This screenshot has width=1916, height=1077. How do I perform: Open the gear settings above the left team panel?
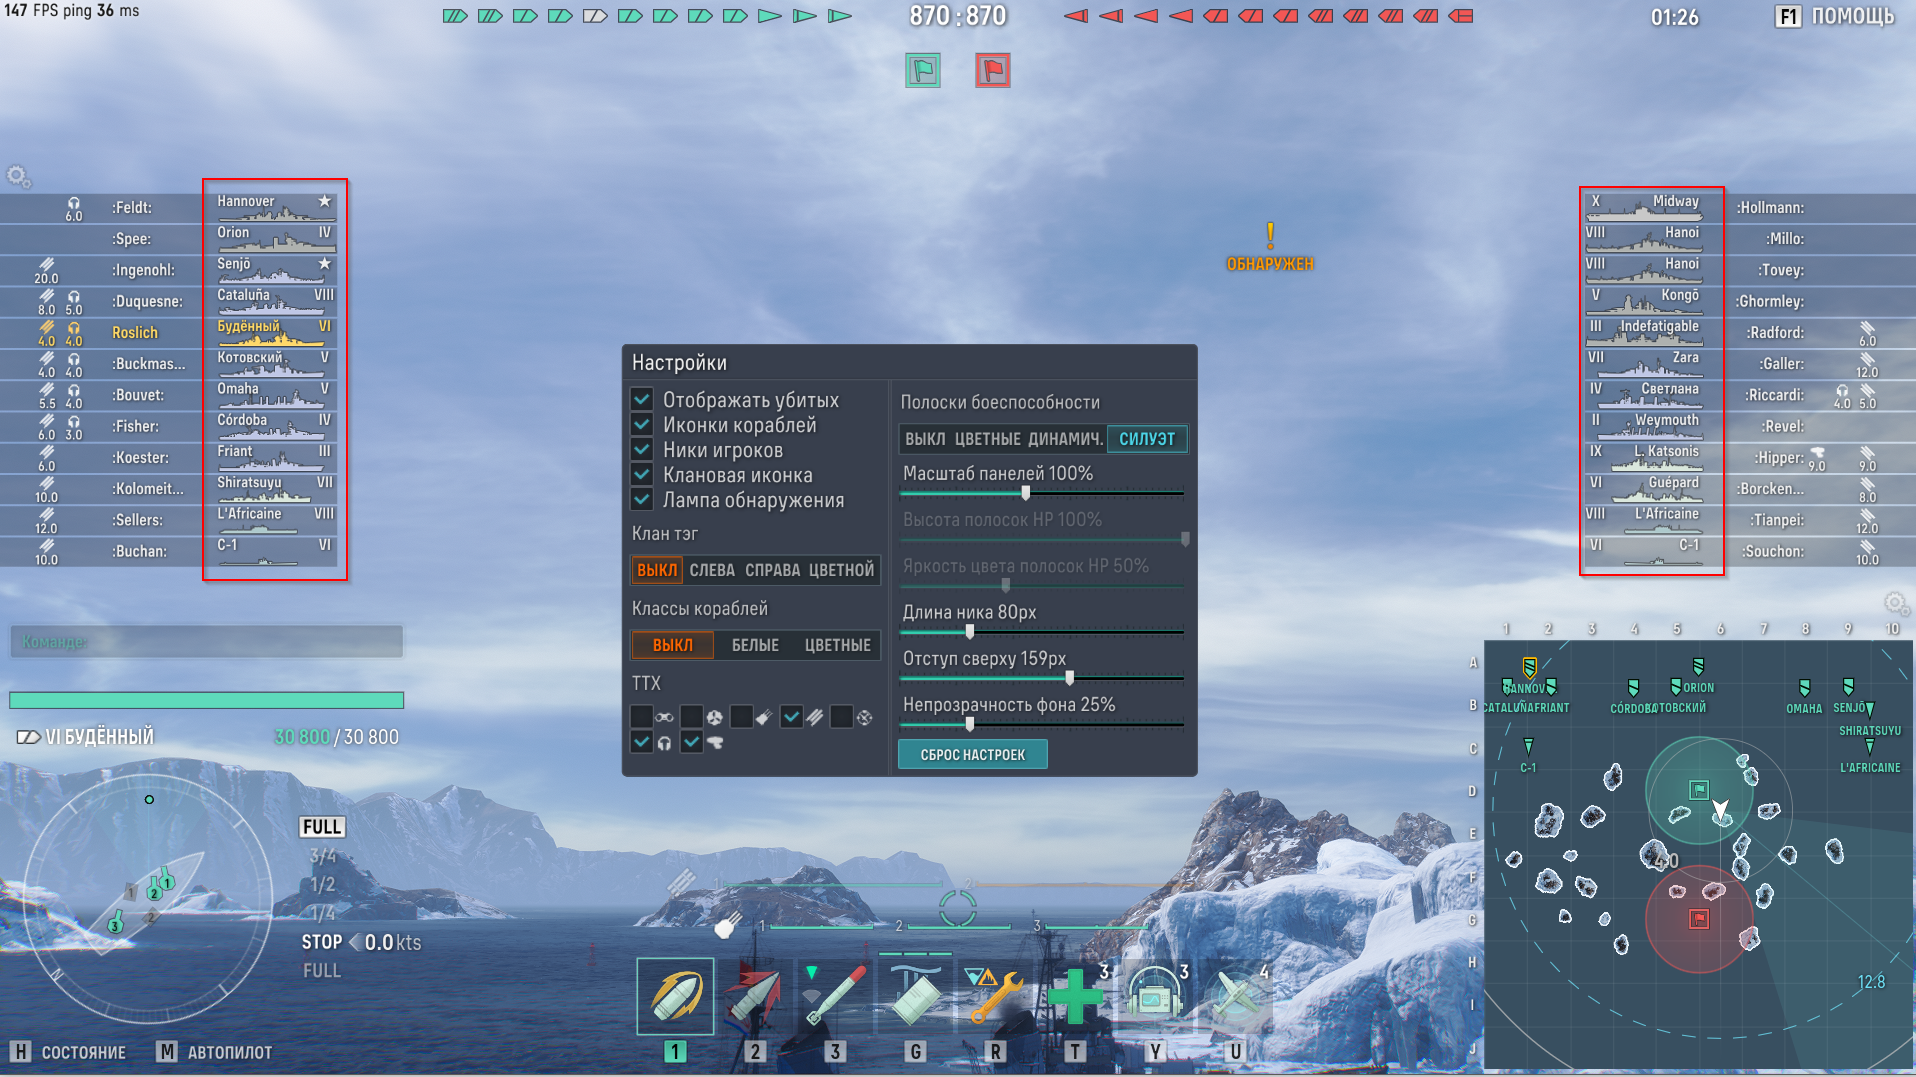coord(18,178)
